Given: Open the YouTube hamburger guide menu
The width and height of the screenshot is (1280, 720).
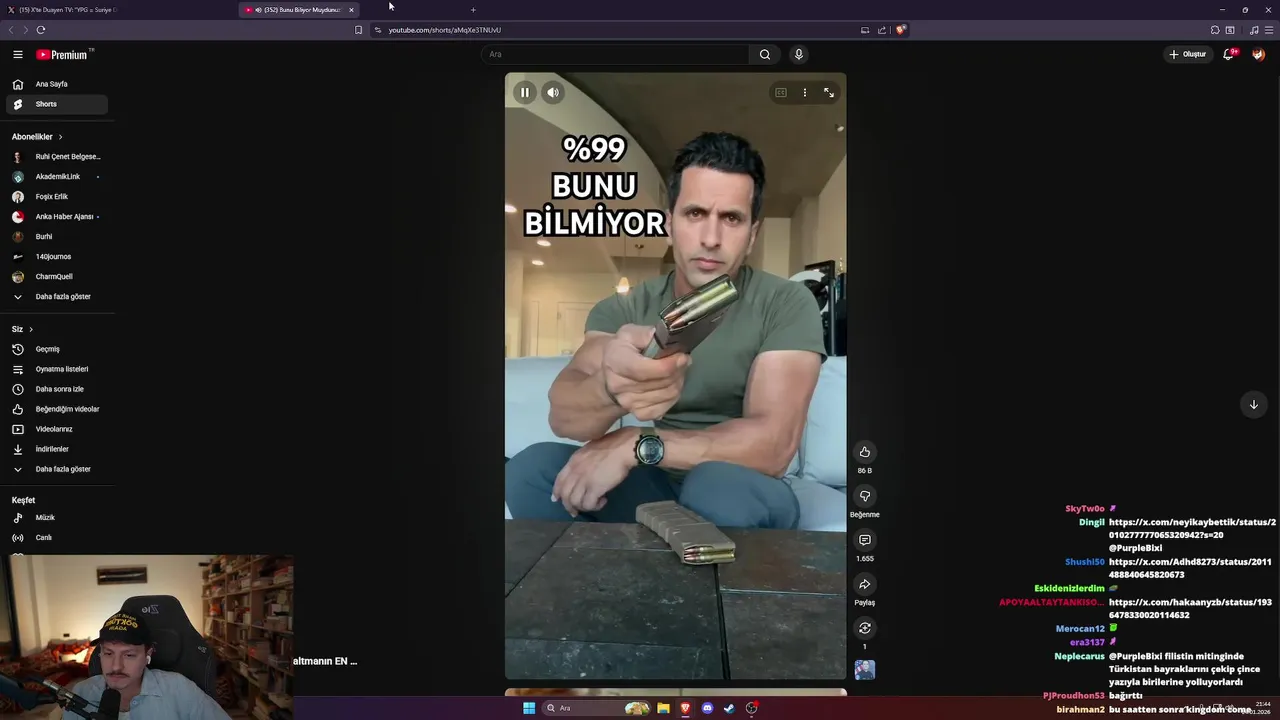Looking at the screenshot, I should (17, 55).
